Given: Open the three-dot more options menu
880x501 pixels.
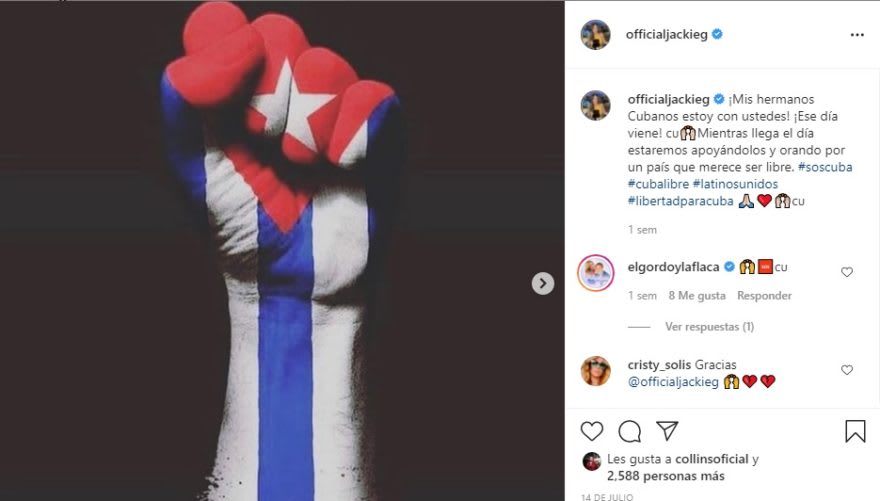Looking at the screenshot, I should (857, 35).
